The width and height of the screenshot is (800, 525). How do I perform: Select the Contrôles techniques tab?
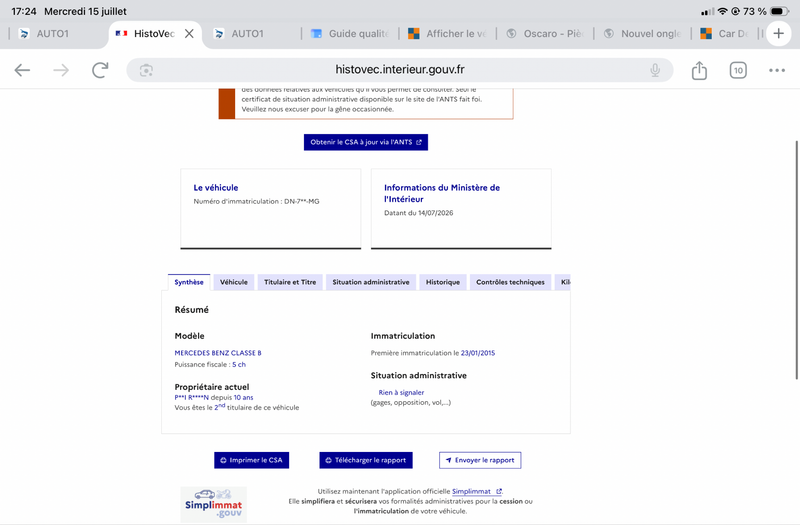click(510, 282)
